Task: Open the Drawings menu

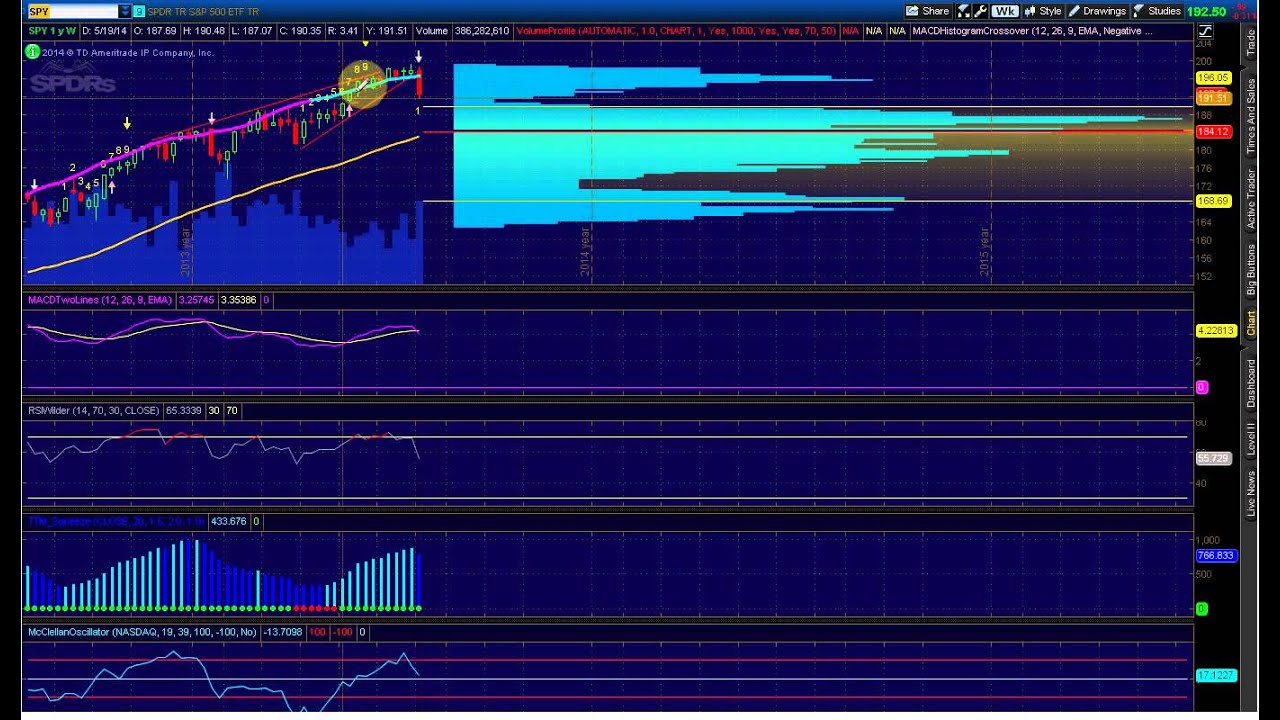Action: tap(1097, 11)
